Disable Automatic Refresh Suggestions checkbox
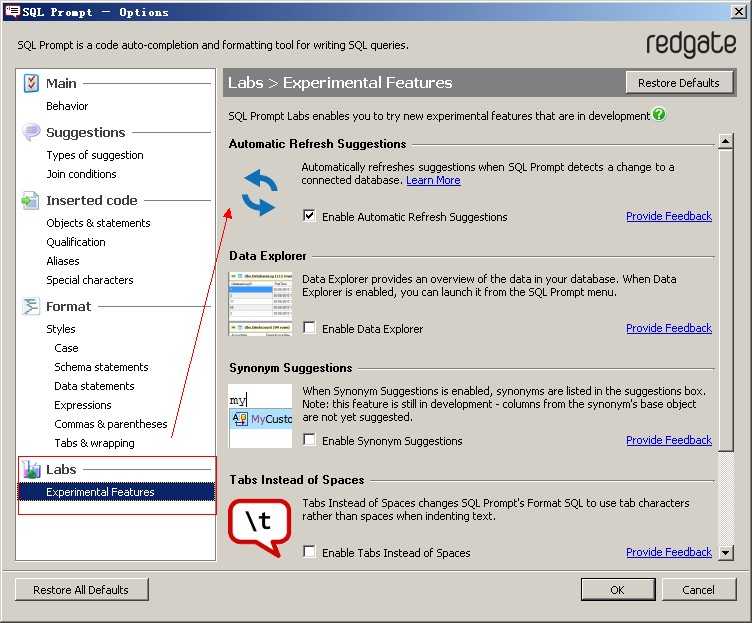Viewport: 752px width, 623px height. (309, 216)
